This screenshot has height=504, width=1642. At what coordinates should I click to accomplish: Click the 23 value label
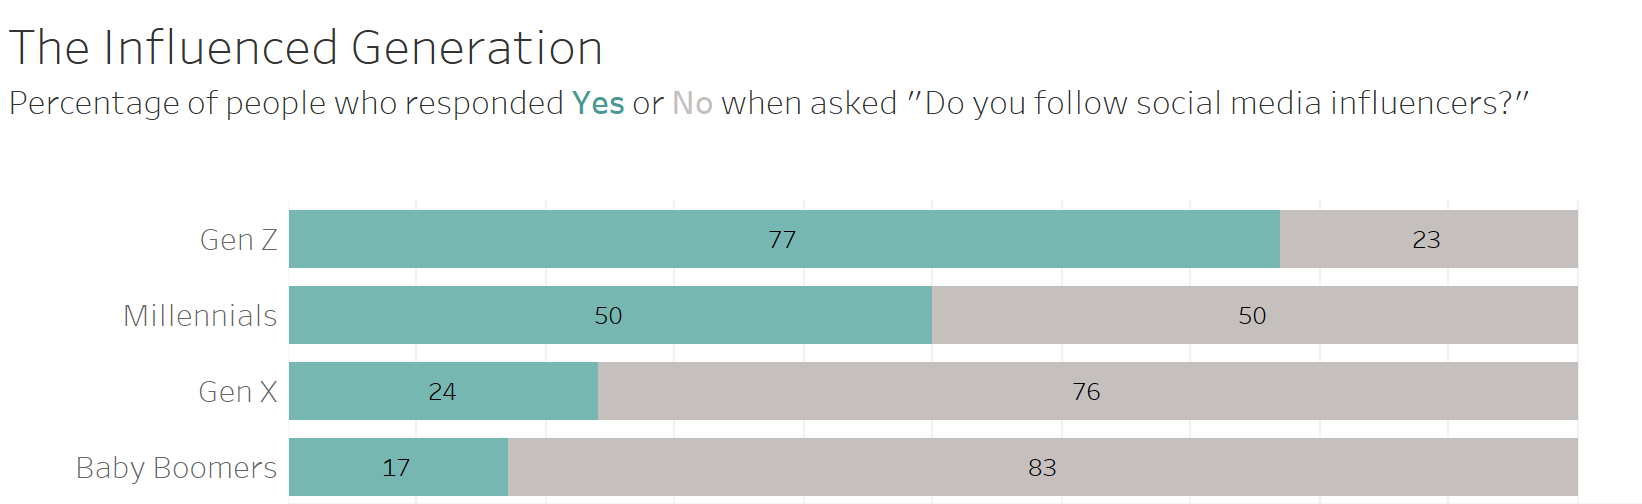(x=1426, y=240)
